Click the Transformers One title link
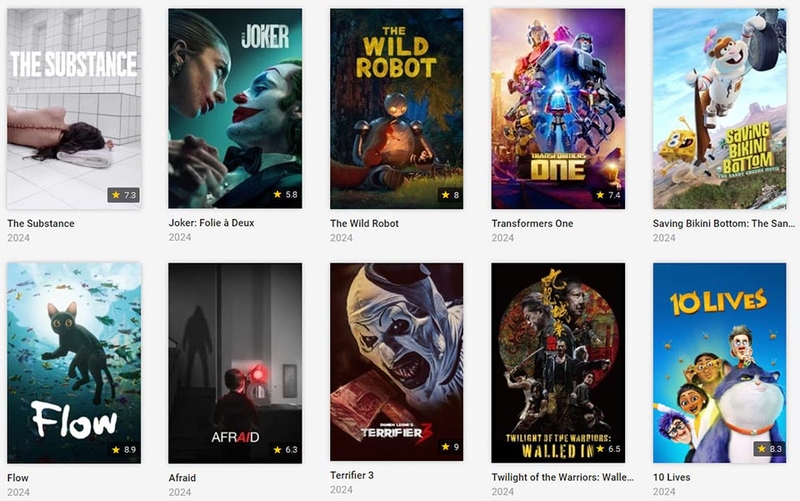The height and width of the screenshot is (501, 800). click(x=532, y=223)
